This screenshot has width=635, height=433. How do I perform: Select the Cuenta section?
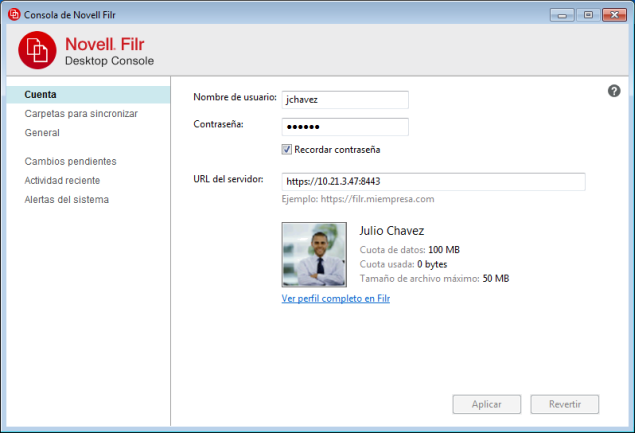40,95
